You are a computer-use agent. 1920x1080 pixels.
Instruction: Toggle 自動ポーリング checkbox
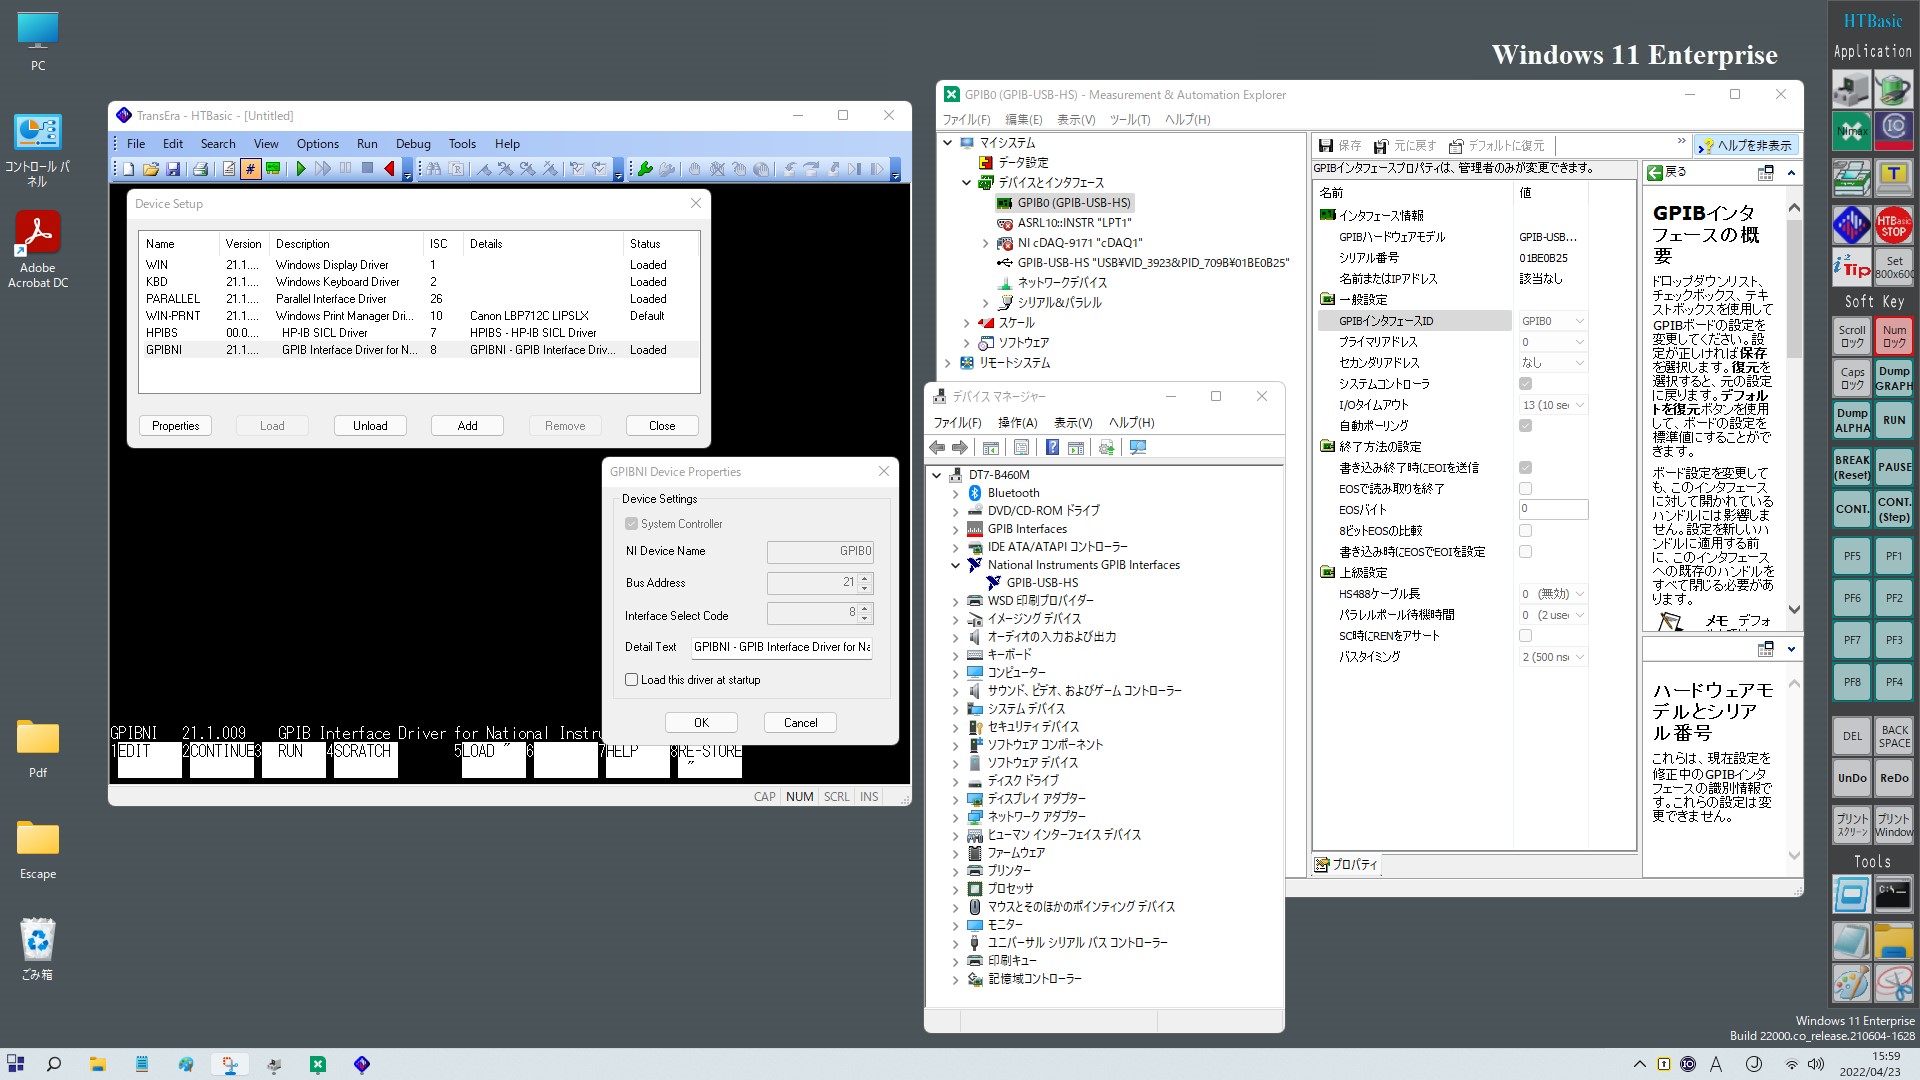pos(1525,426)
